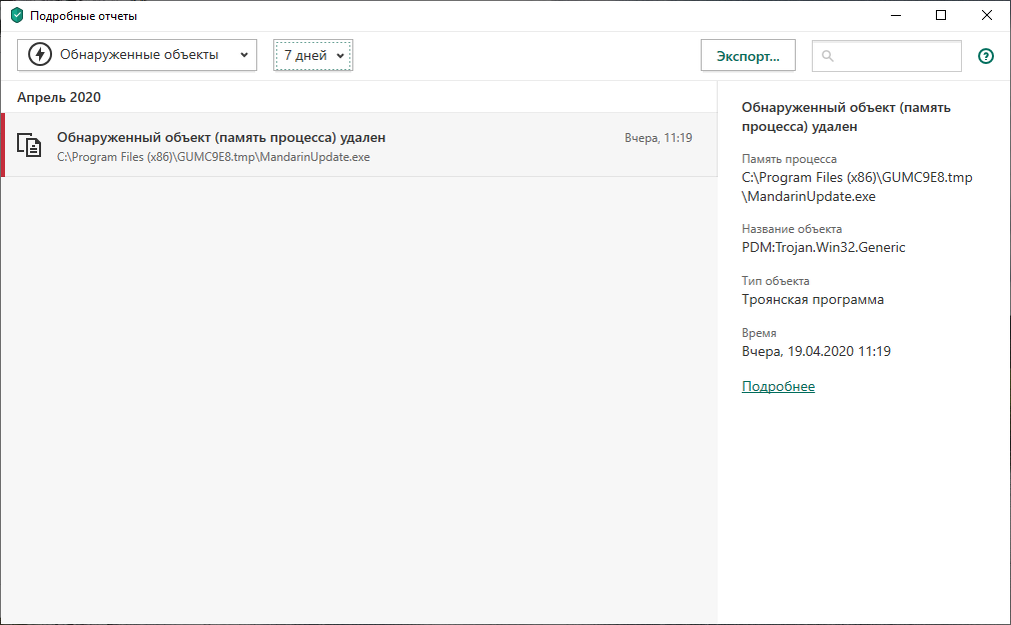1011x625 pixels.
Task: Click the red severity stripe on the event row
Action: point(4,145)
